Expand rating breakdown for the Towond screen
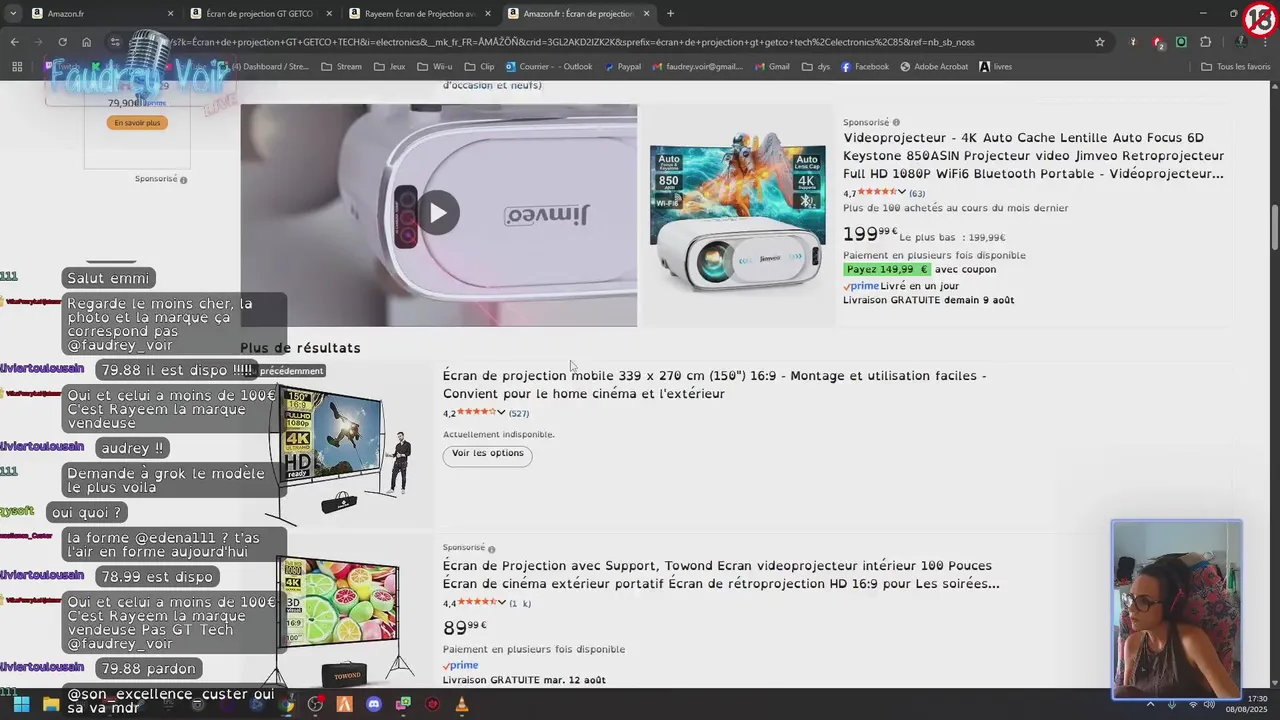The height and width of the screenshot is (720, 1280). pos(502,602)
